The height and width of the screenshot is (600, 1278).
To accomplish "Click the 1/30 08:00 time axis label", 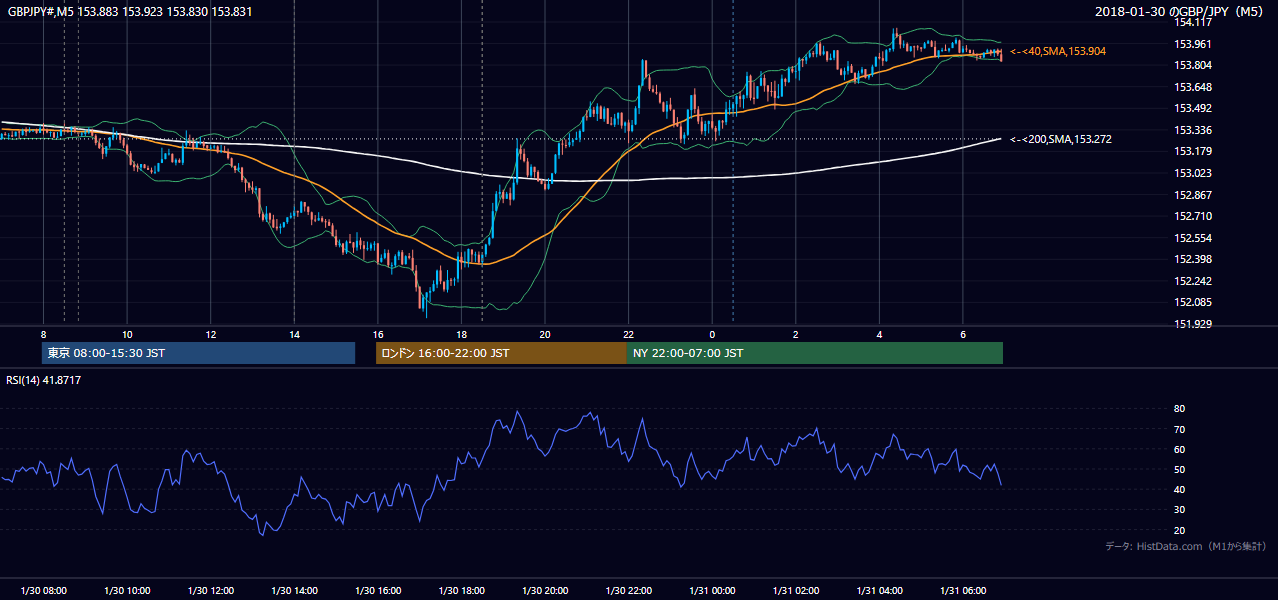I will click(43, 591).
